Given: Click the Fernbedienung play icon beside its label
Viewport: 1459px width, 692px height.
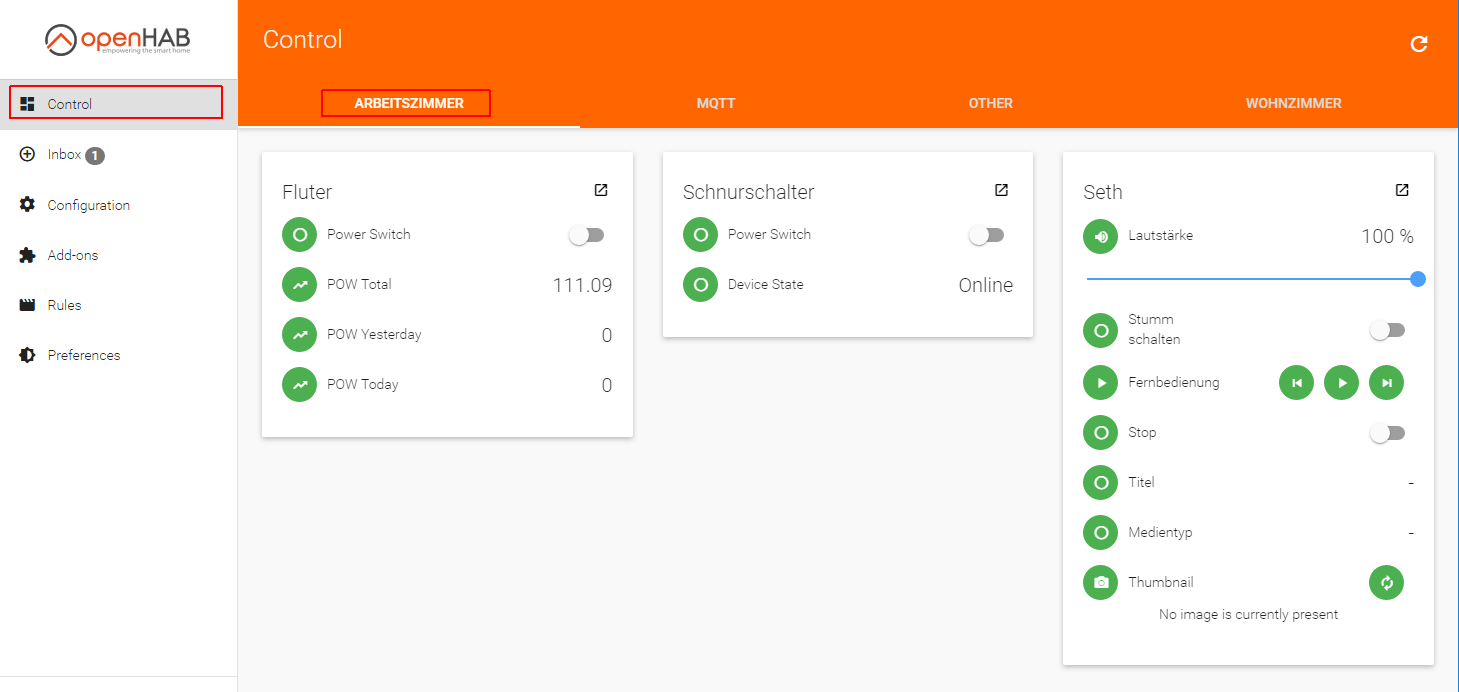Looking at the screenshot, I should coord(1101,383).
